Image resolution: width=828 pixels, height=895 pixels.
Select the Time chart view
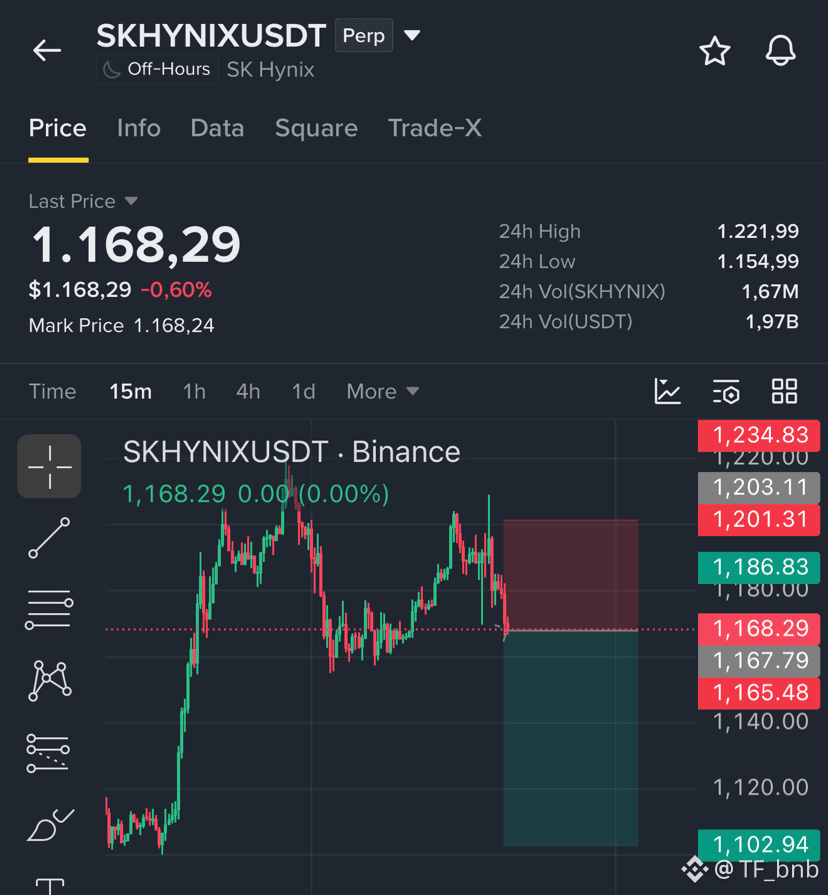click(x=52, y=392)
